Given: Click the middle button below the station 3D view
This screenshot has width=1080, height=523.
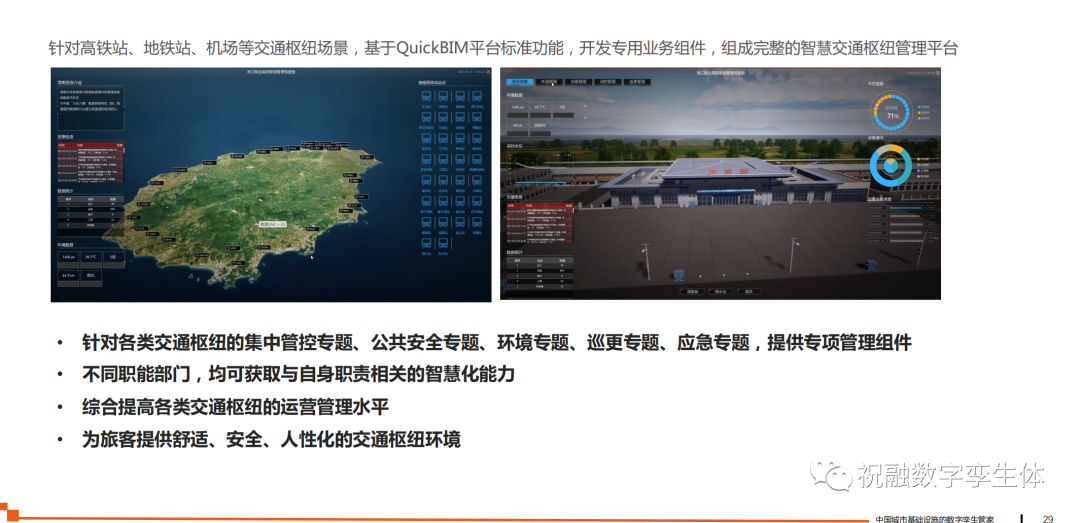Looking at the screenshot, I should [720, 291].
